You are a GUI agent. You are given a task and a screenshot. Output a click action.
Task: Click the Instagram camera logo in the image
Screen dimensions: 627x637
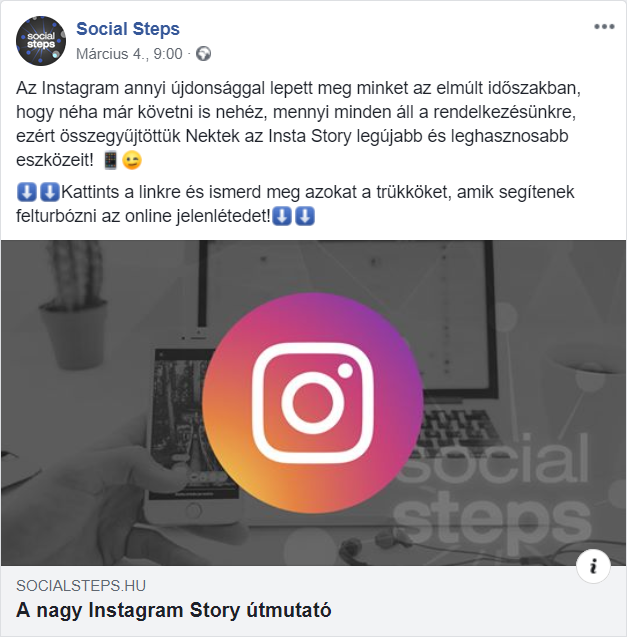click(x=313, y=402)
